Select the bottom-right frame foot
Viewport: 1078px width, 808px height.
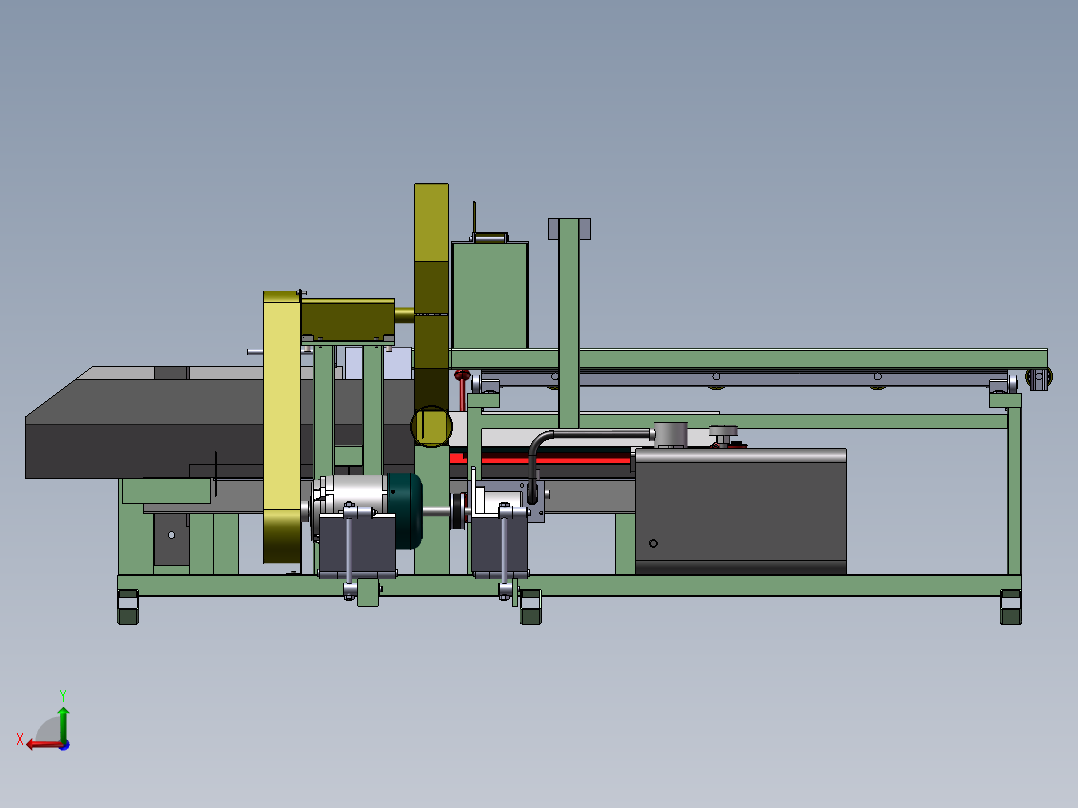click(x=1011, y=607)
